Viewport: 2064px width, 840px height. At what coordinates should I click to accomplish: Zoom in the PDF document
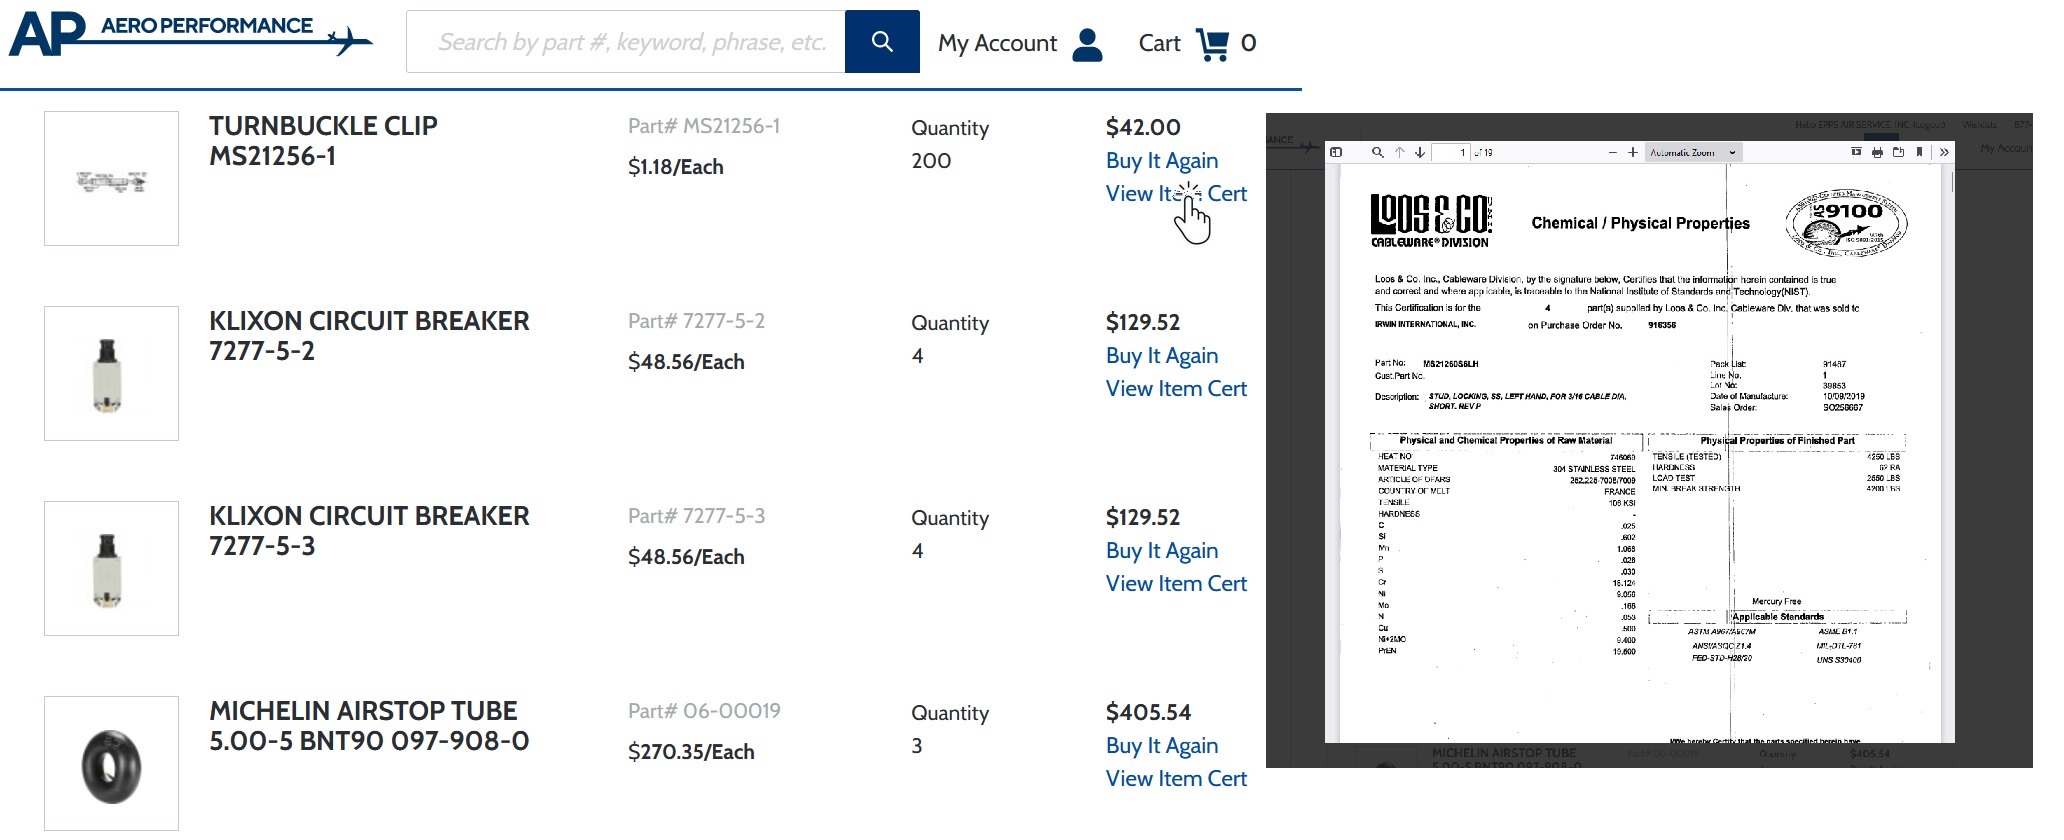pos(1633,152)
